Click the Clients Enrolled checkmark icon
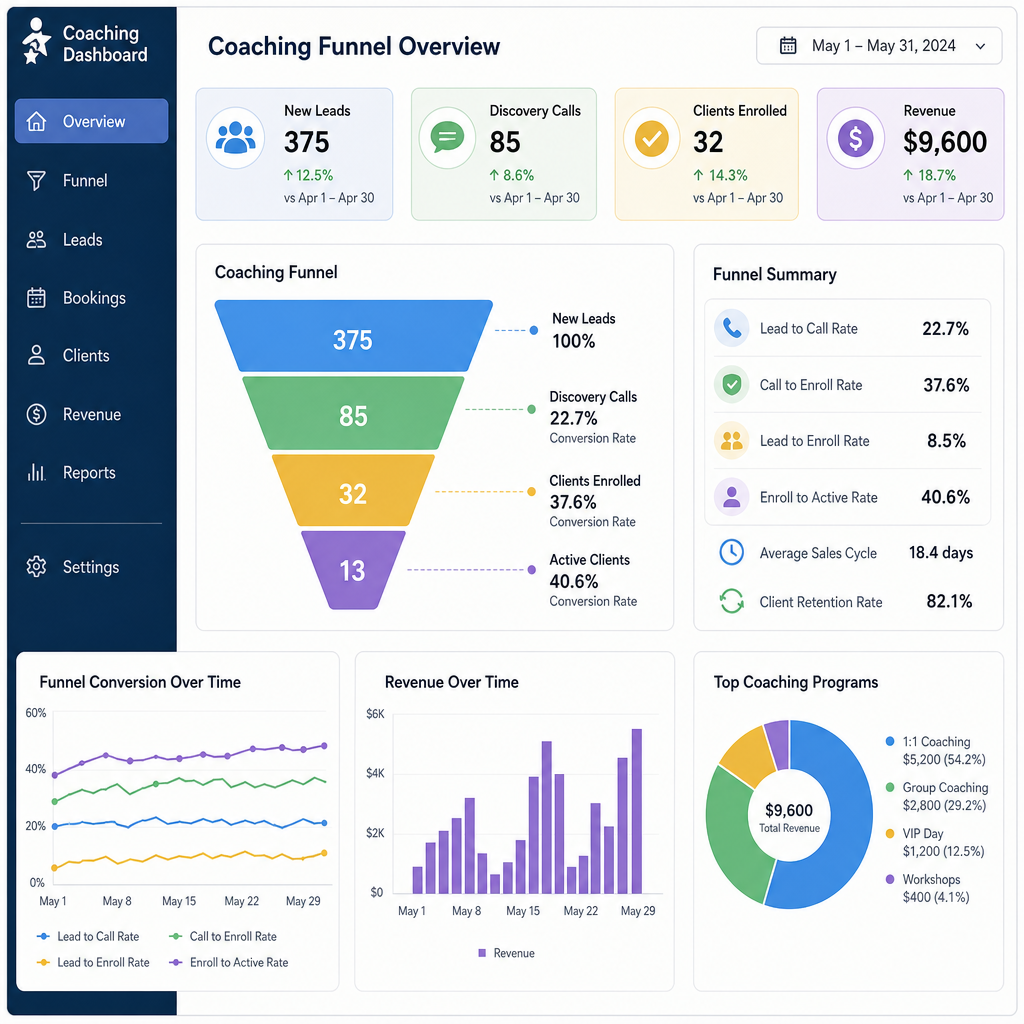Screen dimensions: 1024x1024 click(x=651, y=138)
